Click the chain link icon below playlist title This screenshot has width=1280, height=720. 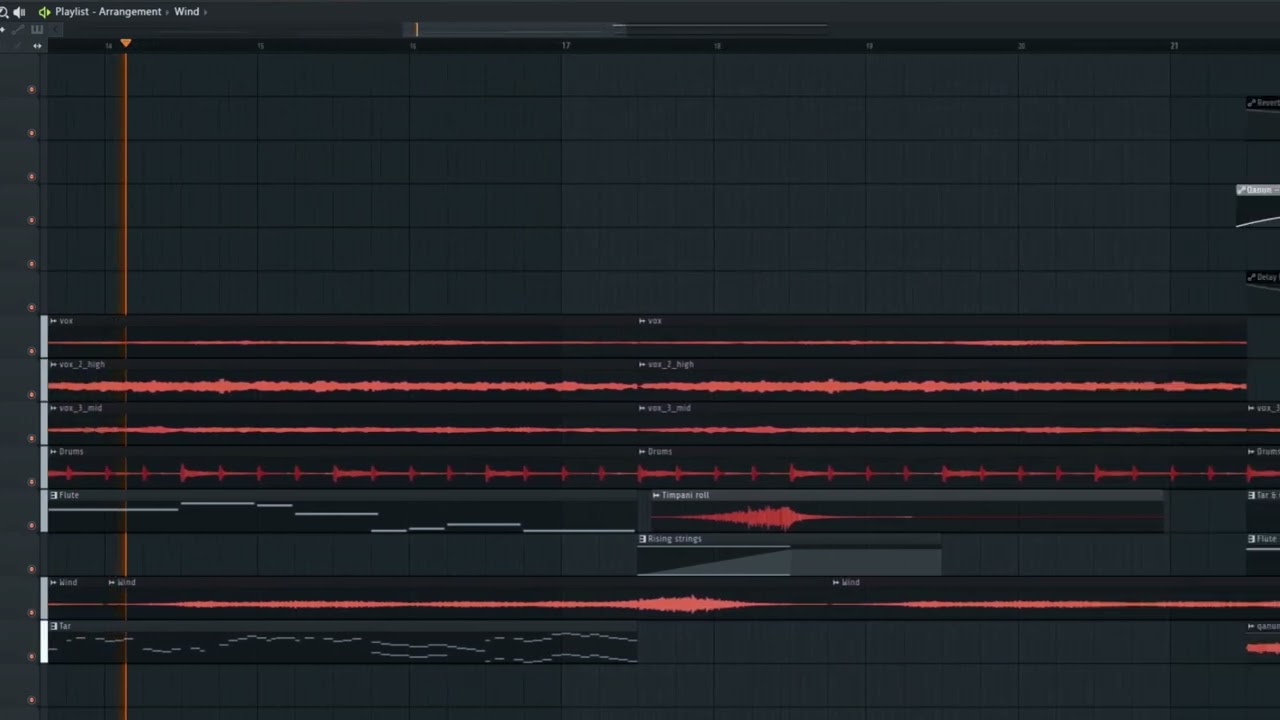tap(17, 29)
